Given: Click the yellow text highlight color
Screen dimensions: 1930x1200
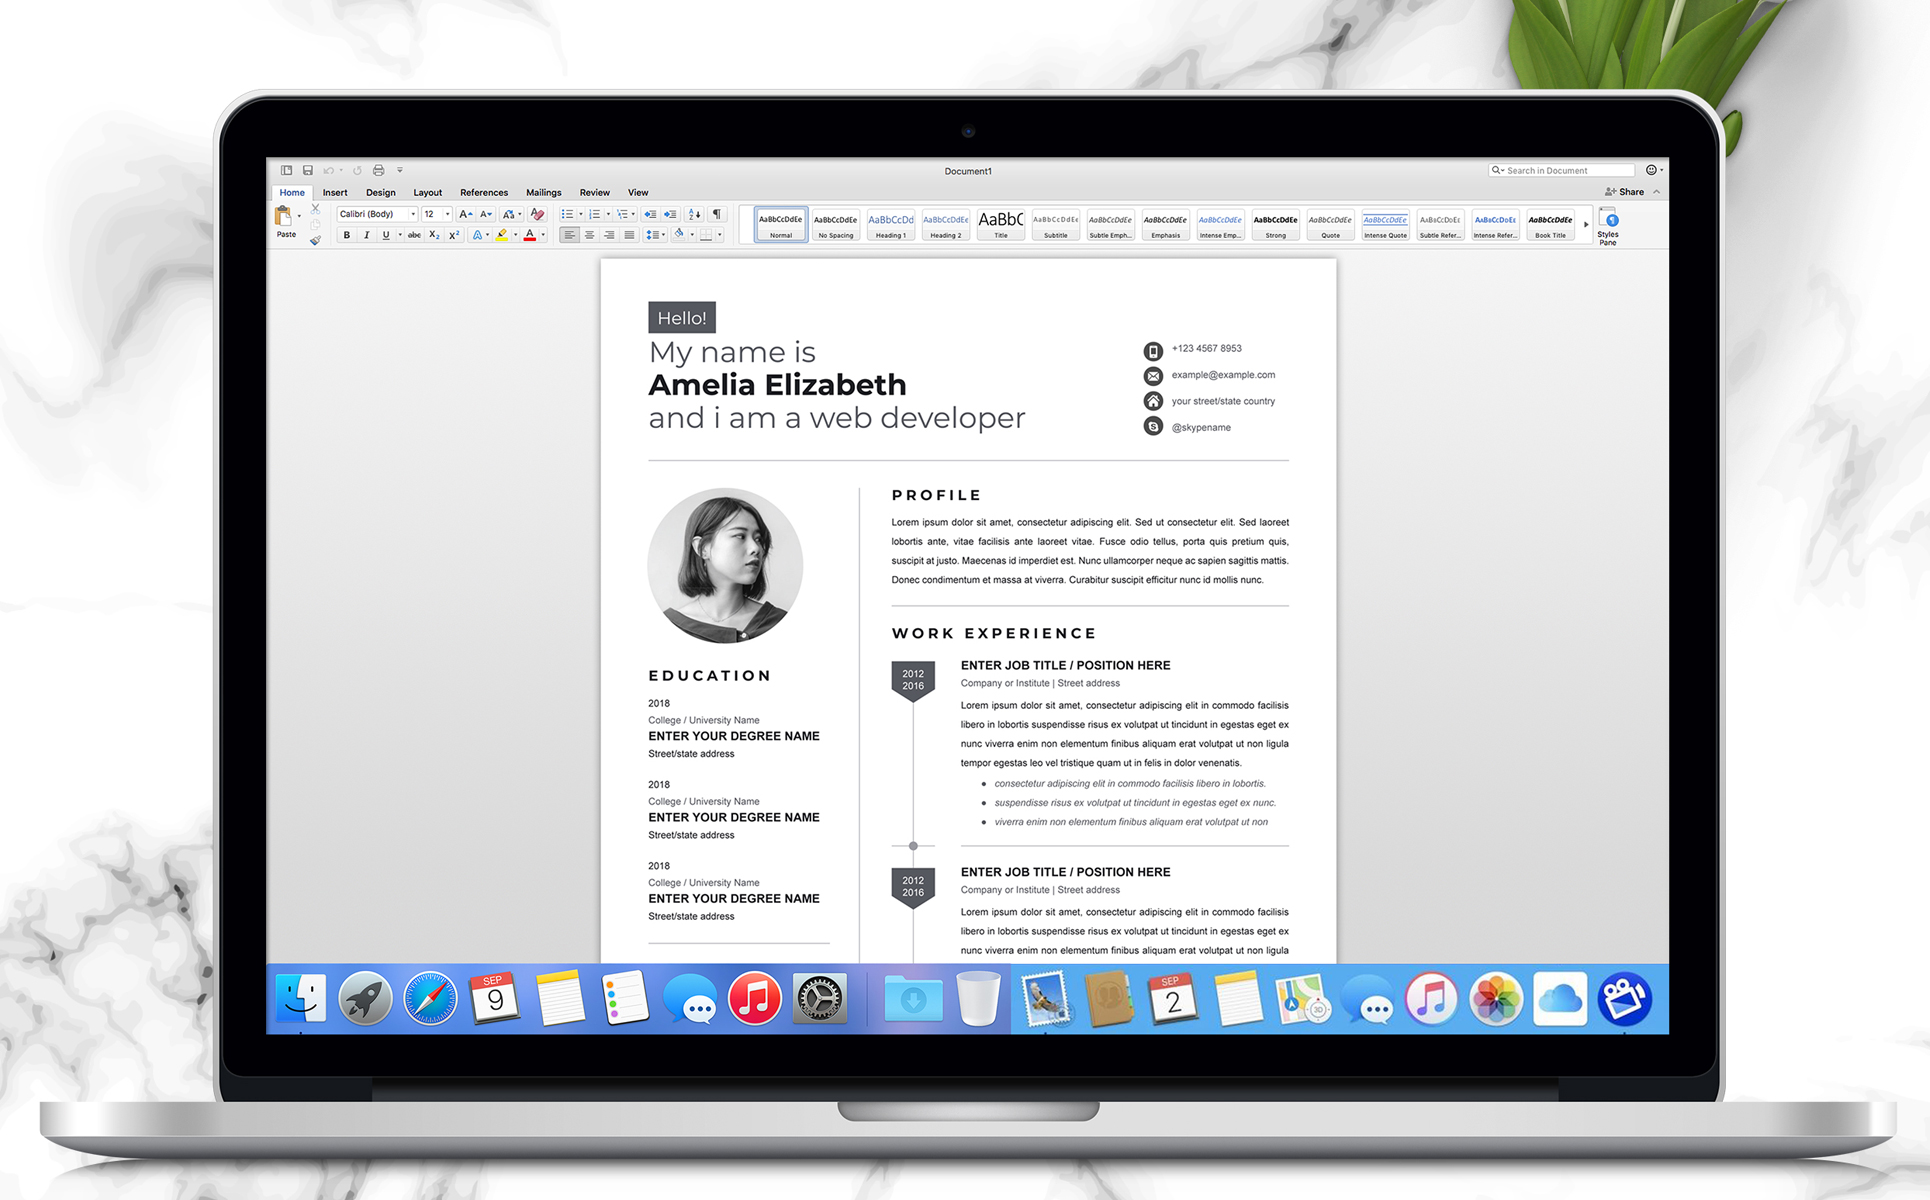Looking at the screenshot, I should coord(502,236).
